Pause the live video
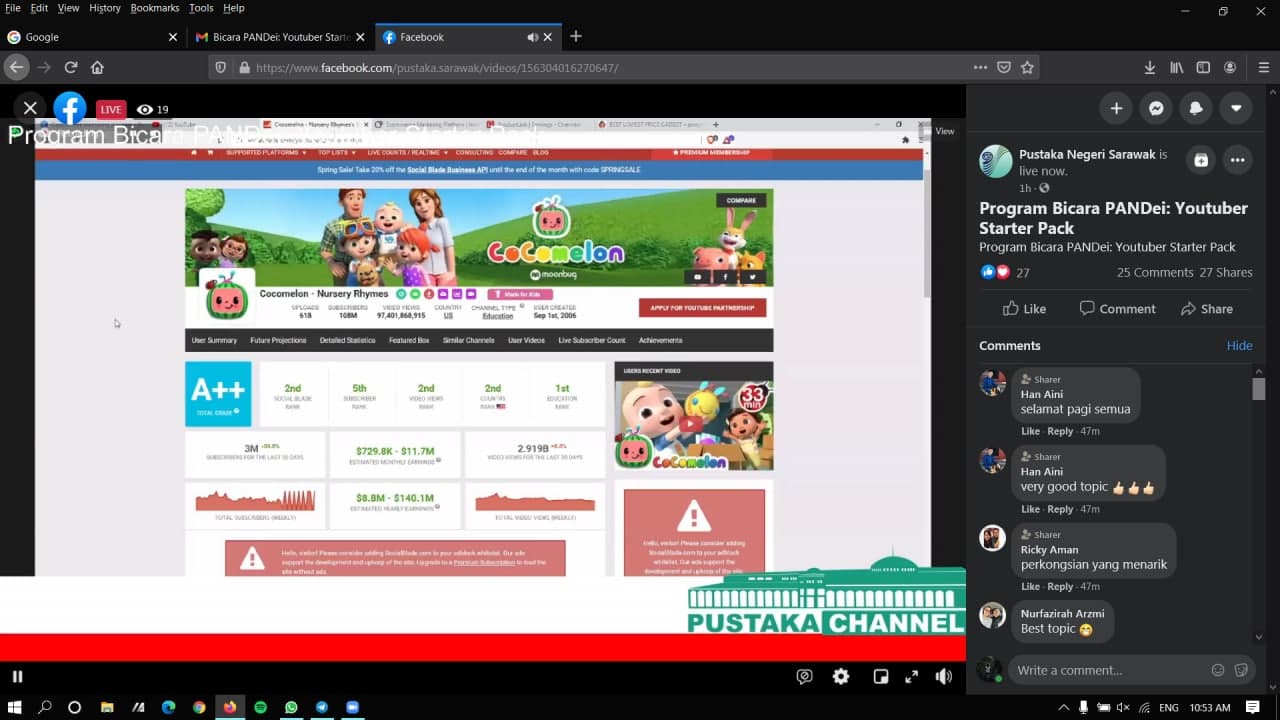Viewport: 1280px width, 720px height. point(17,676)
